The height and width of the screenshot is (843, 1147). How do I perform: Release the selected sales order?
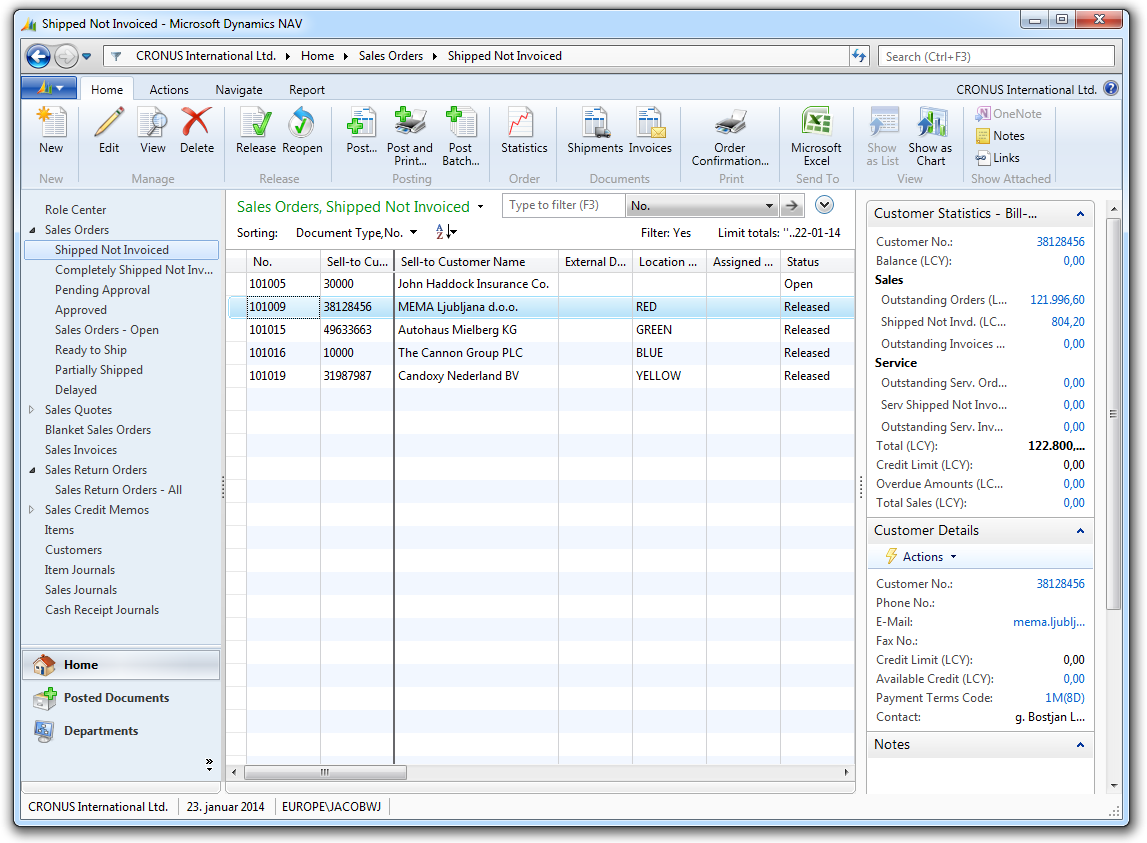(x=255, y=131)
